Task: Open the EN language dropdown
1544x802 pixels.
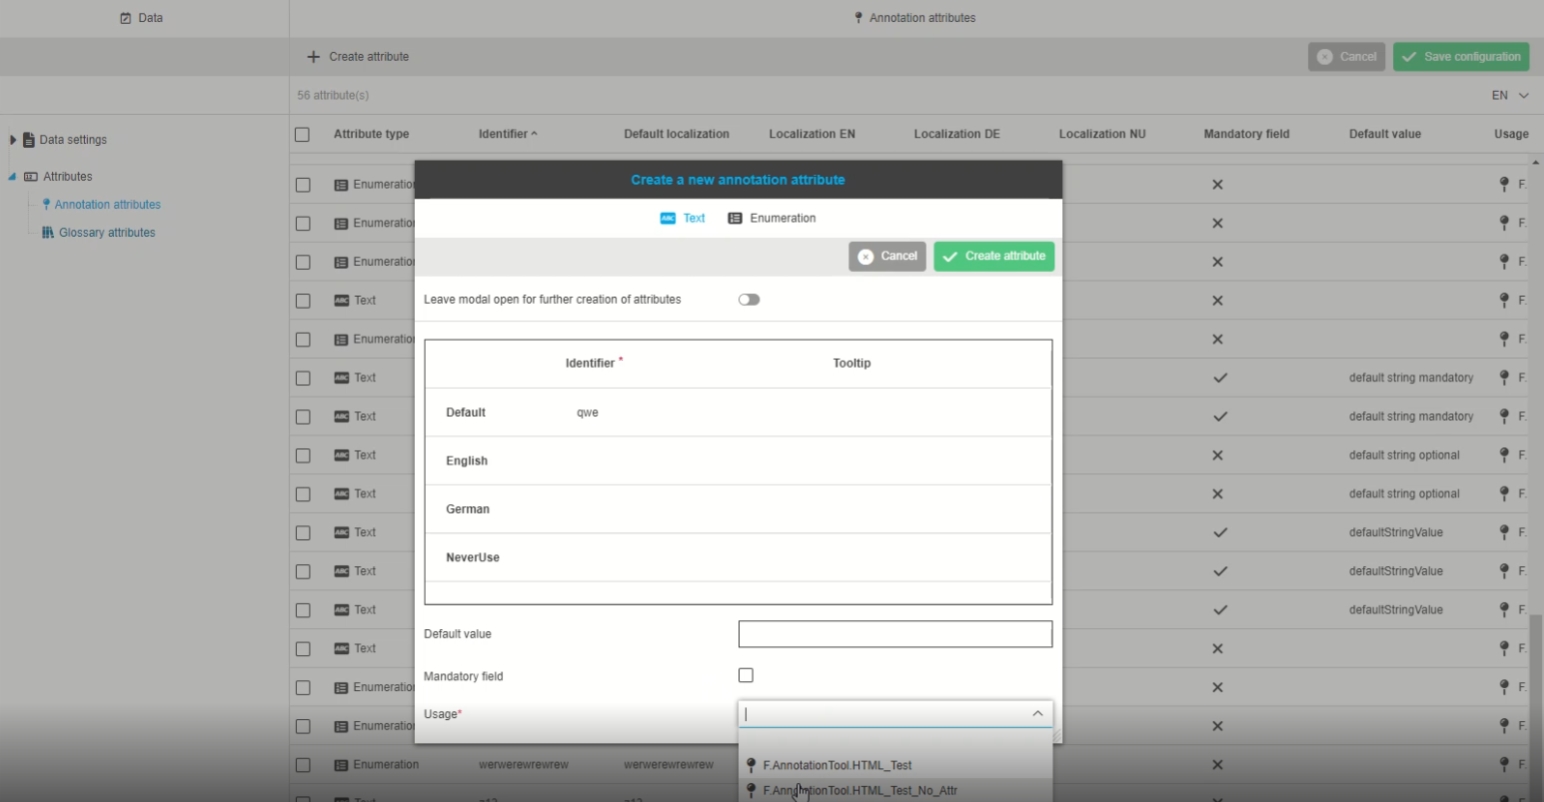Action: pos(1510,96)
